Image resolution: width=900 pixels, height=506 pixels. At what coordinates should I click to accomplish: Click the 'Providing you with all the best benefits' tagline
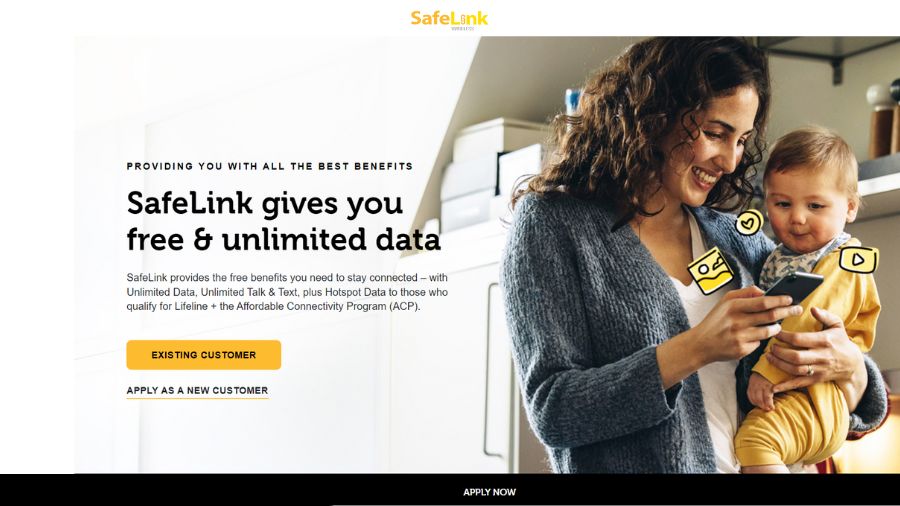pos(270,166)
